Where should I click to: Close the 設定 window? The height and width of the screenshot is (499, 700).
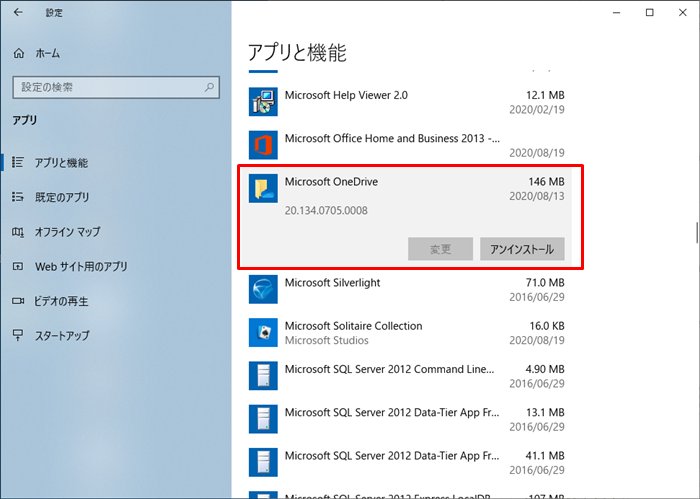point(683,12)
